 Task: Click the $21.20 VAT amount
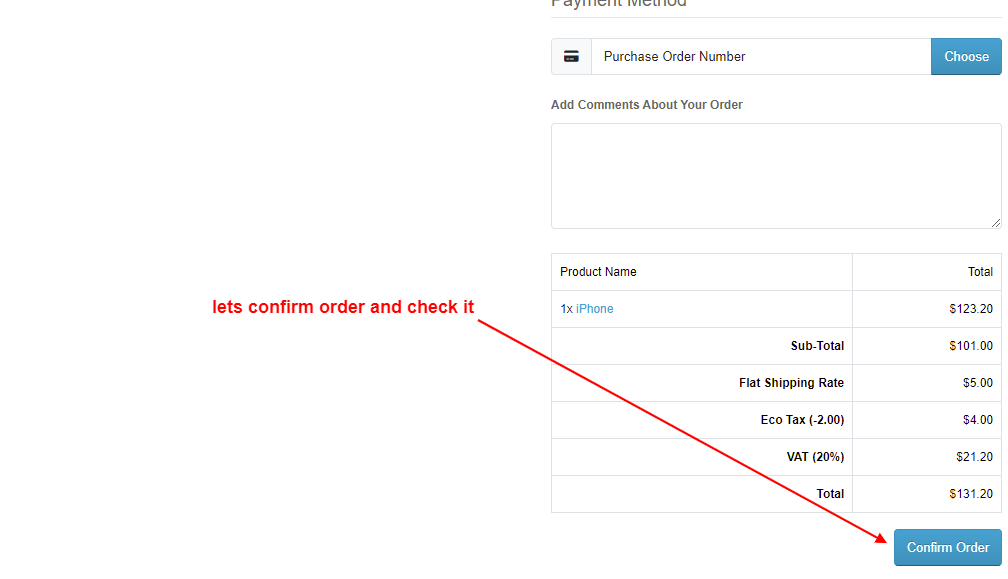click(974, 457)
